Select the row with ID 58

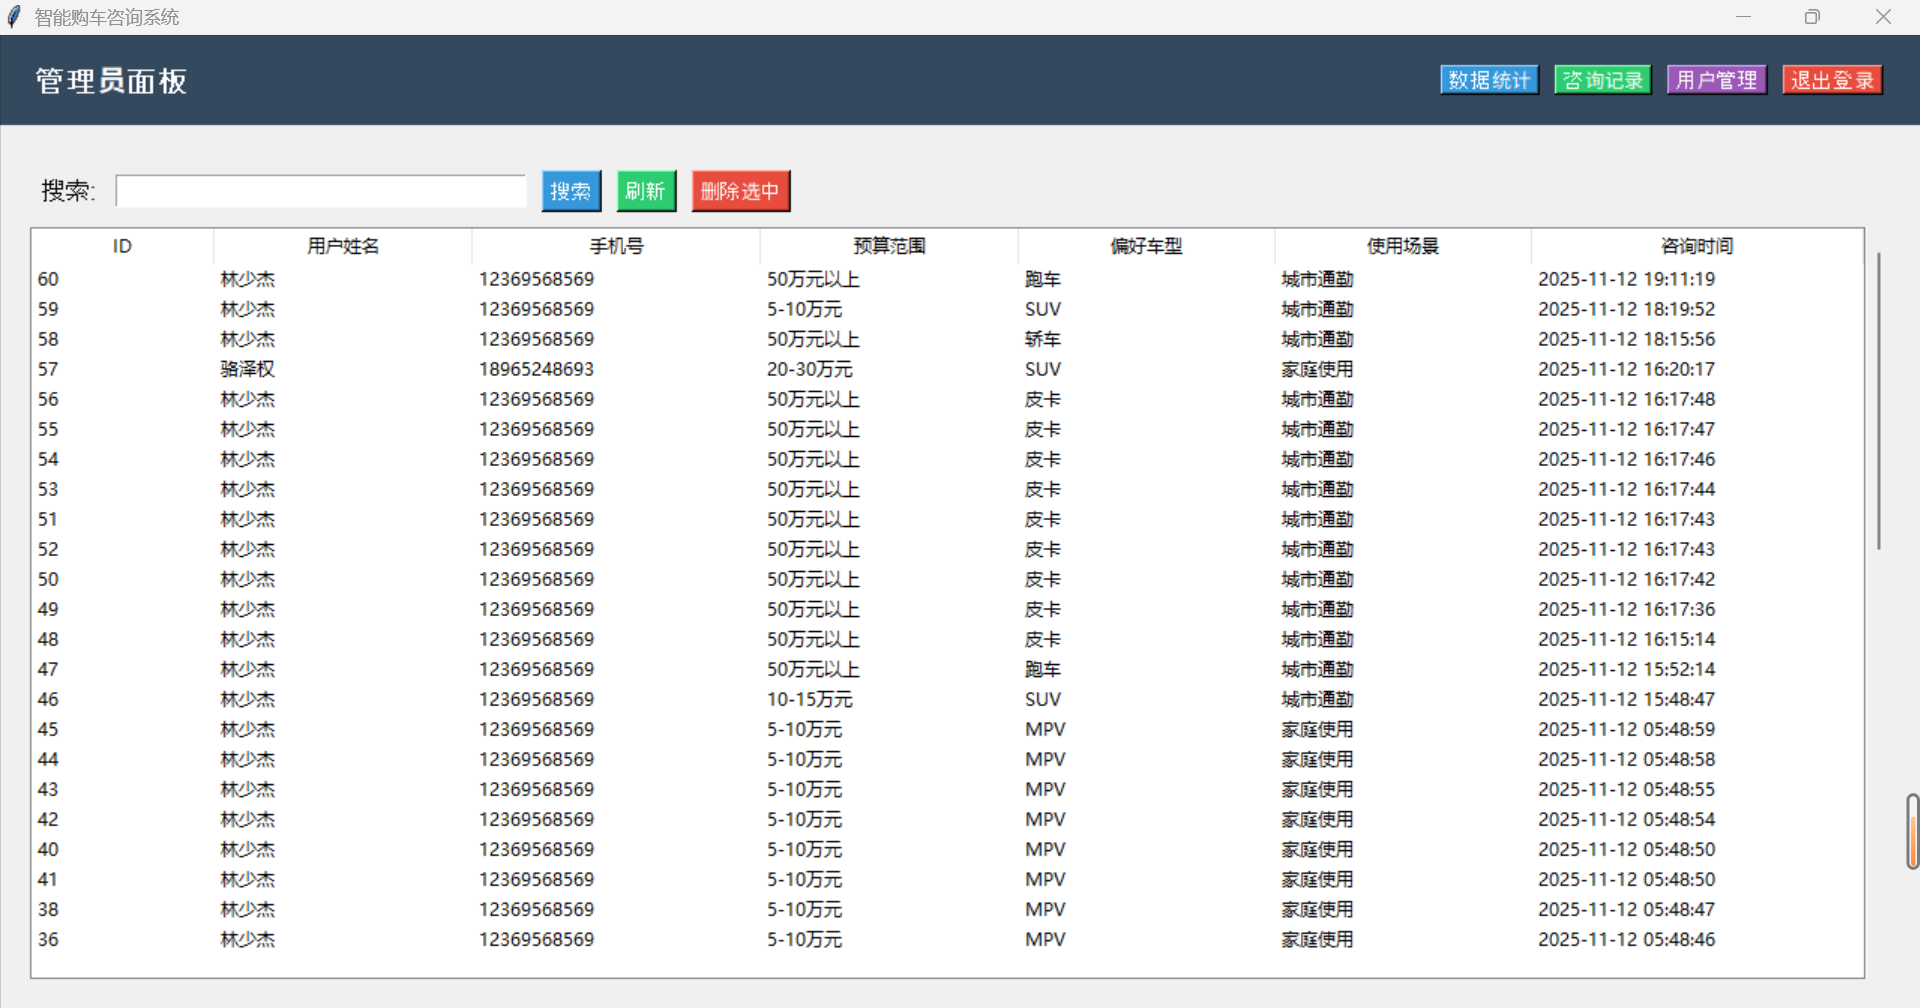[x=947, y=339]
